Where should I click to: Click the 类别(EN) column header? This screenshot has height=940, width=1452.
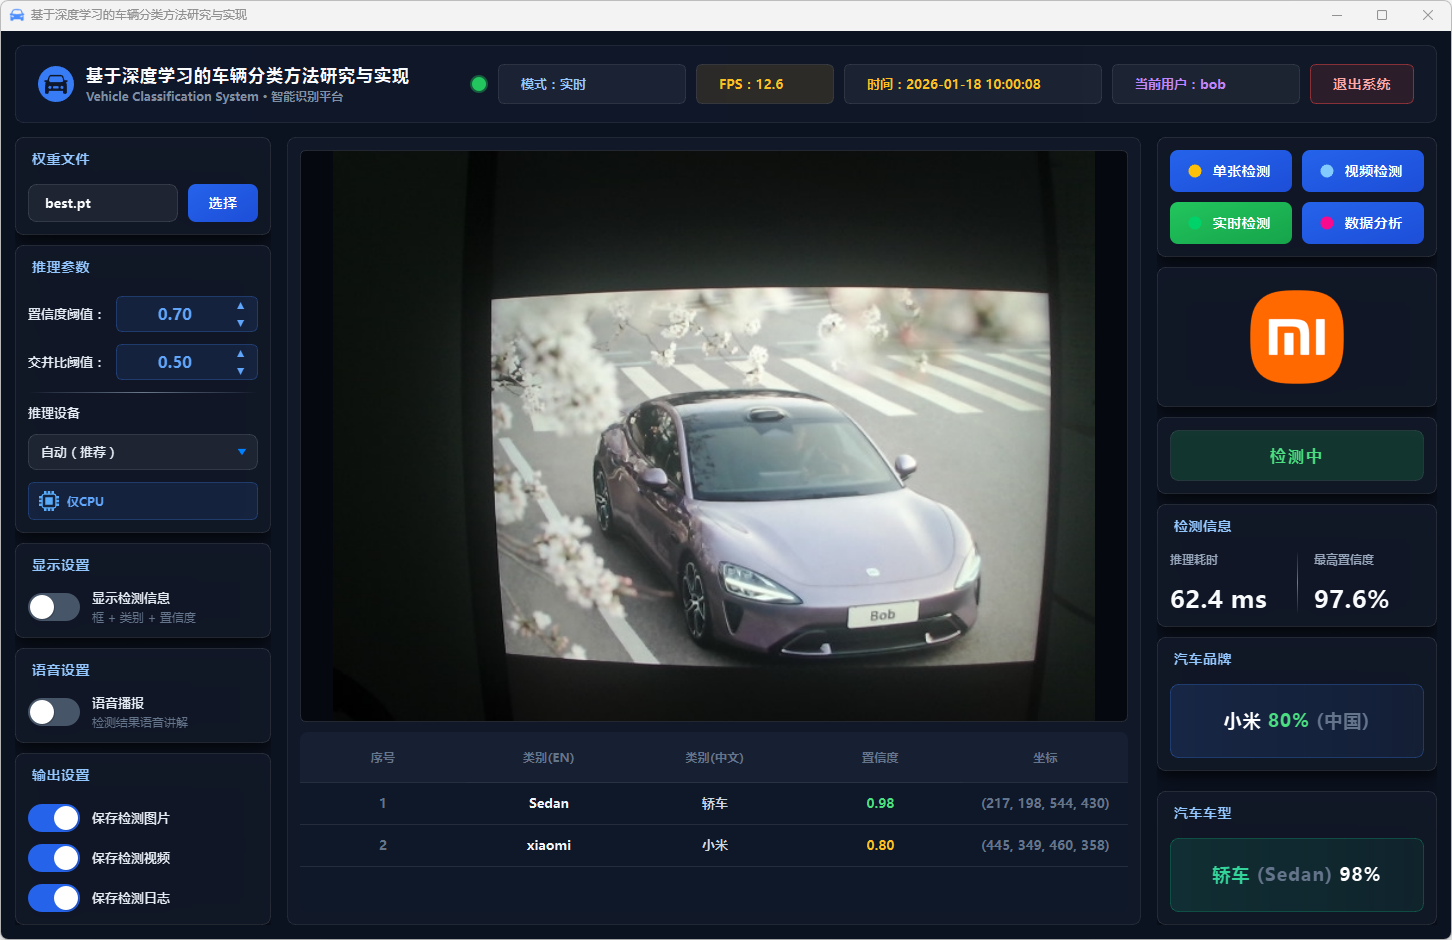click(548, 758)
